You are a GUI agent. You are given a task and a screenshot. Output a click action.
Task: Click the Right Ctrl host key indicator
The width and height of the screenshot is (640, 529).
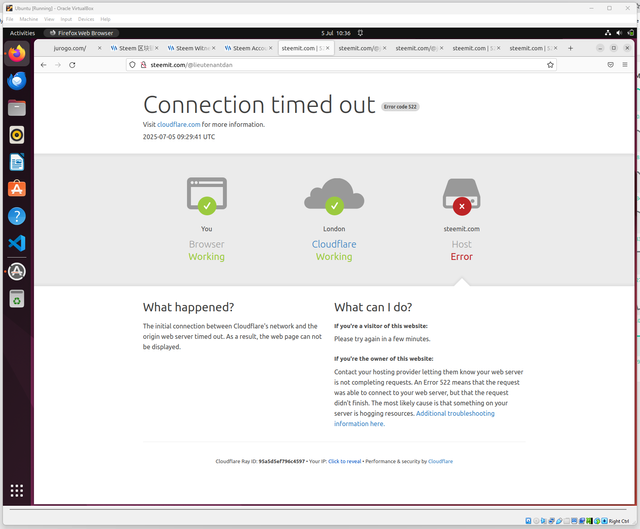[619, 521]
